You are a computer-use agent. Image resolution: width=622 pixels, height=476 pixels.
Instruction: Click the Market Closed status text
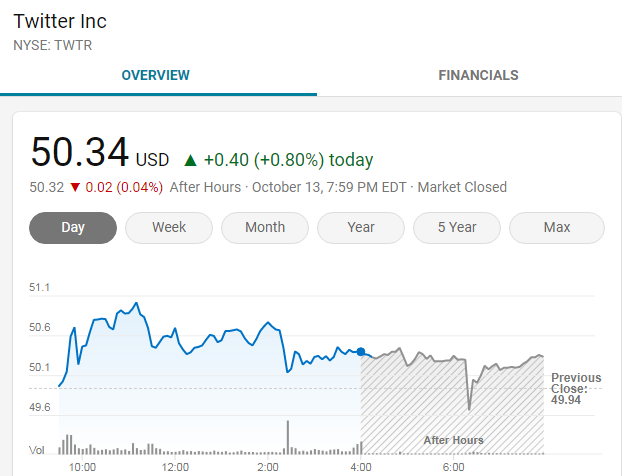pyautogui.click(x=462, y=187)
